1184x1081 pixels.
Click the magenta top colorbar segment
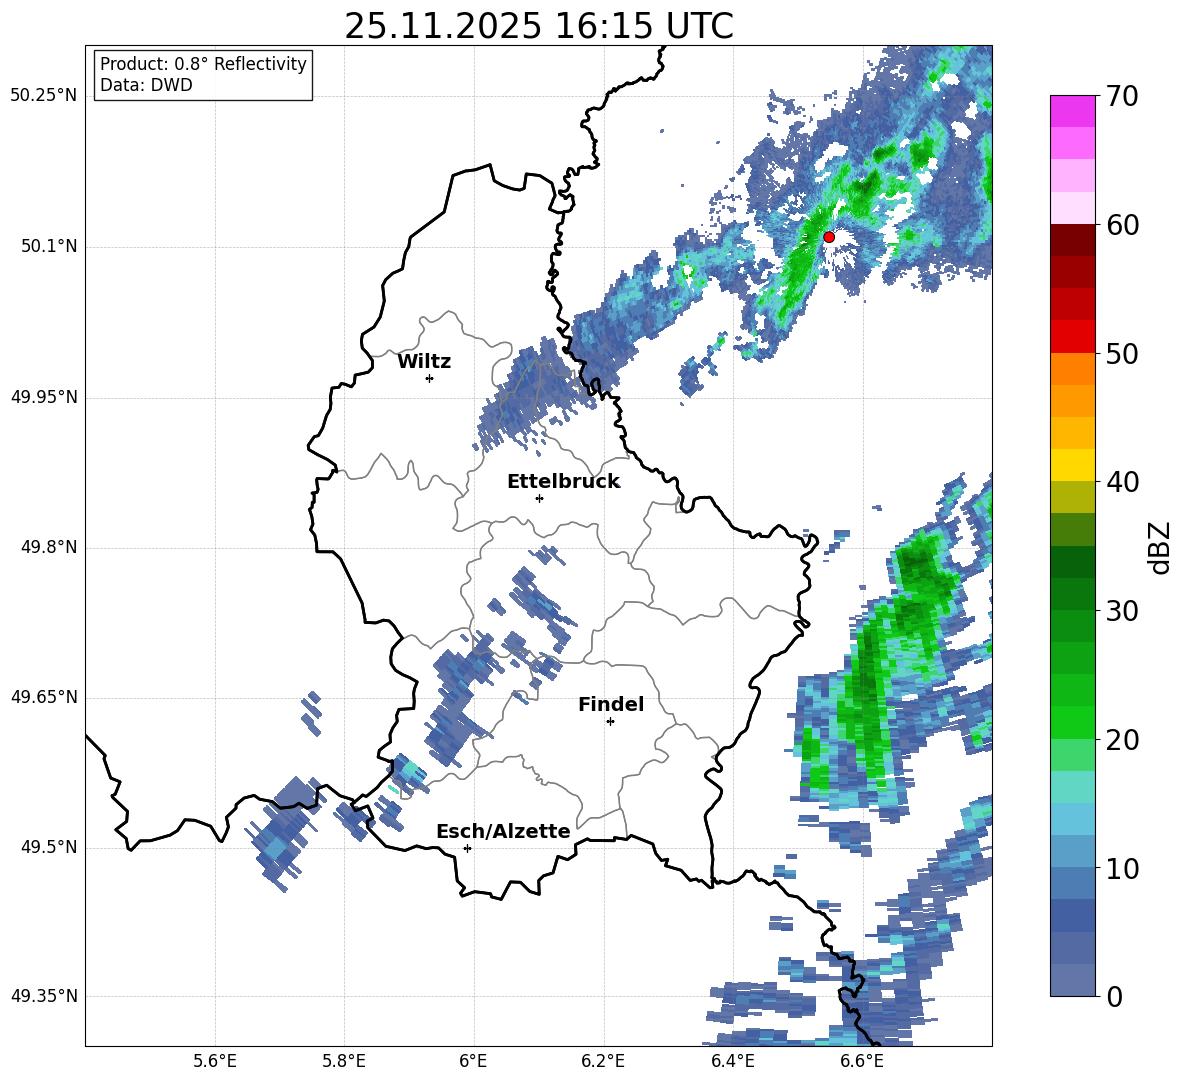pos(1073,111)
